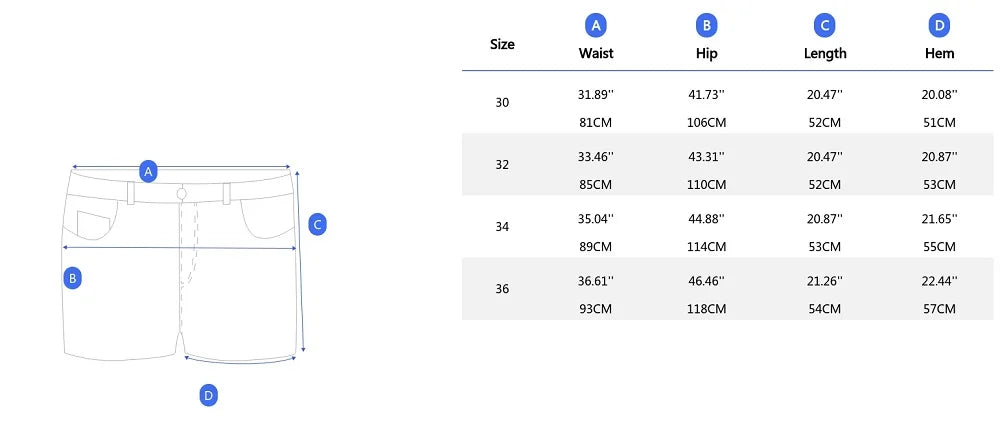1000x435 pixels.
Task: Select the D badge above Hem column
Action: point(939,26)
